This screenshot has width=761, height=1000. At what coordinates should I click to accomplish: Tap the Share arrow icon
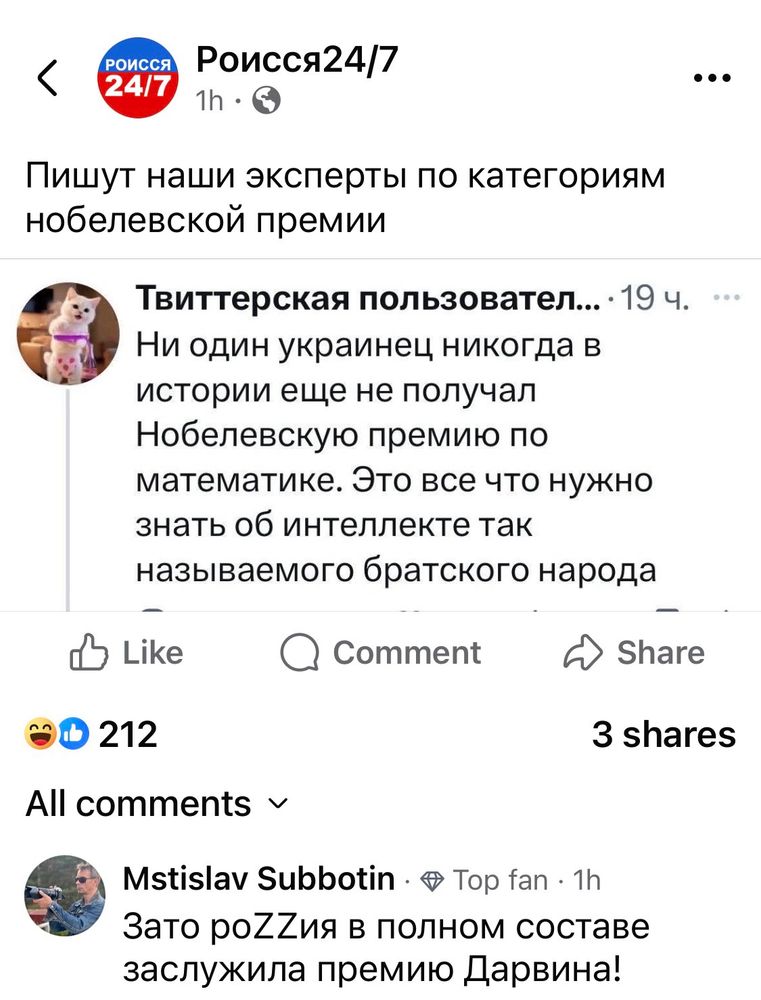pos(582,652)
